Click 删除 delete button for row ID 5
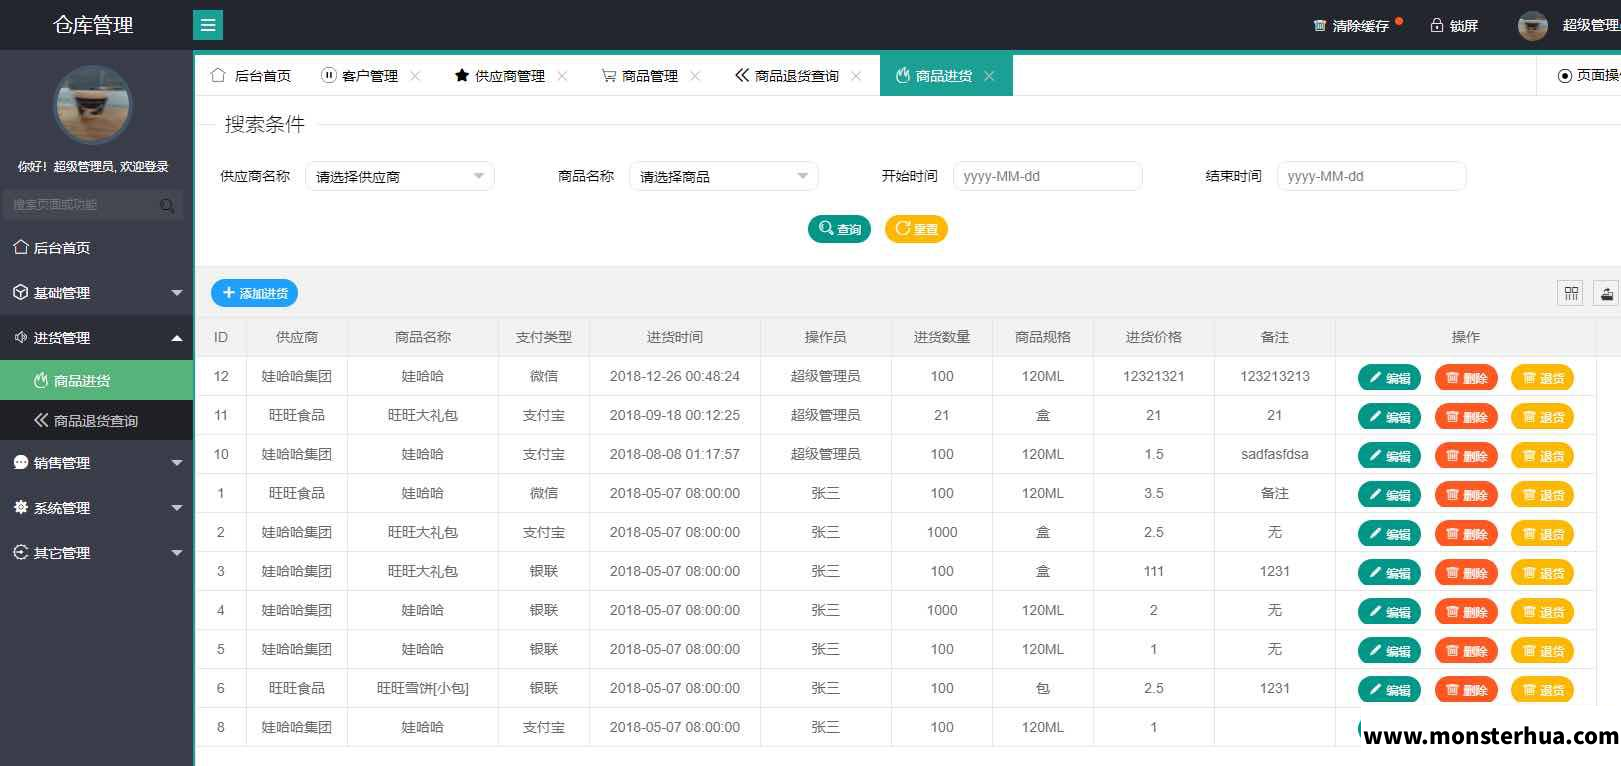This screenshot has height=766, width=1621. [x=1466, y=650]
